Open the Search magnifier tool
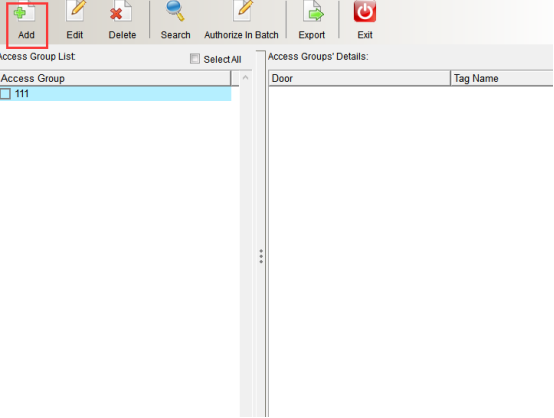Screen dimensions: 554x418 point(175,11)
